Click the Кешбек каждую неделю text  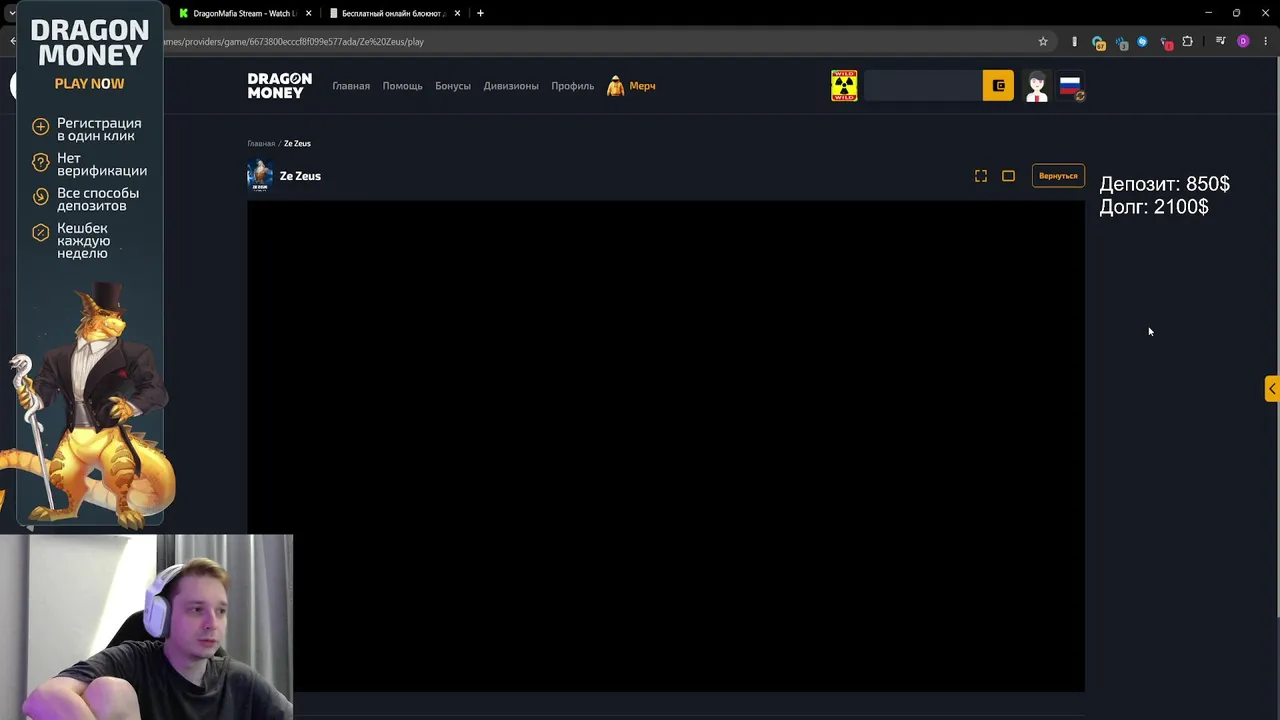tap(83, 241)
